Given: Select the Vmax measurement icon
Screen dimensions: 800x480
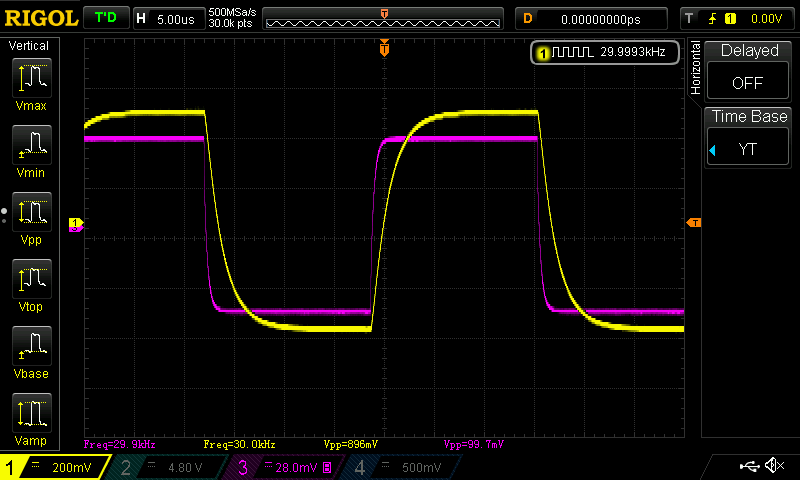Looking at the screenshot, I should click(x=32, y=78).
